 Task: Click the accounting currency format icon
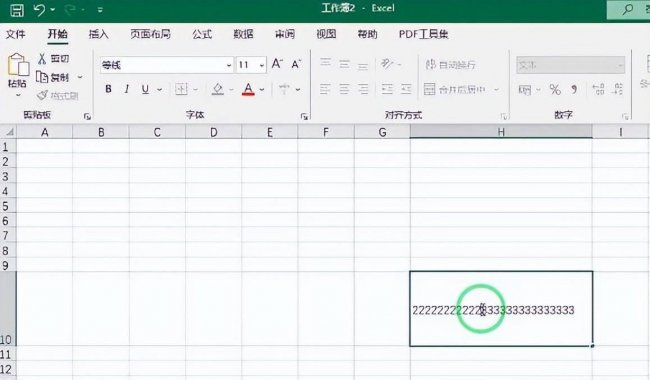pyautogui.click(x=524, y=89)
